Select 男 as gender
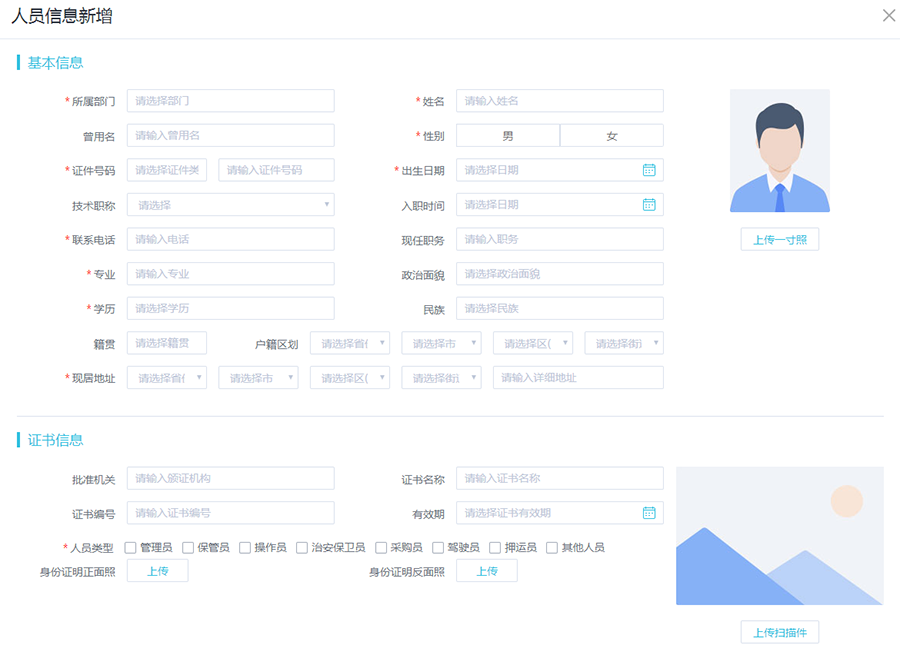 pos(508,136)
